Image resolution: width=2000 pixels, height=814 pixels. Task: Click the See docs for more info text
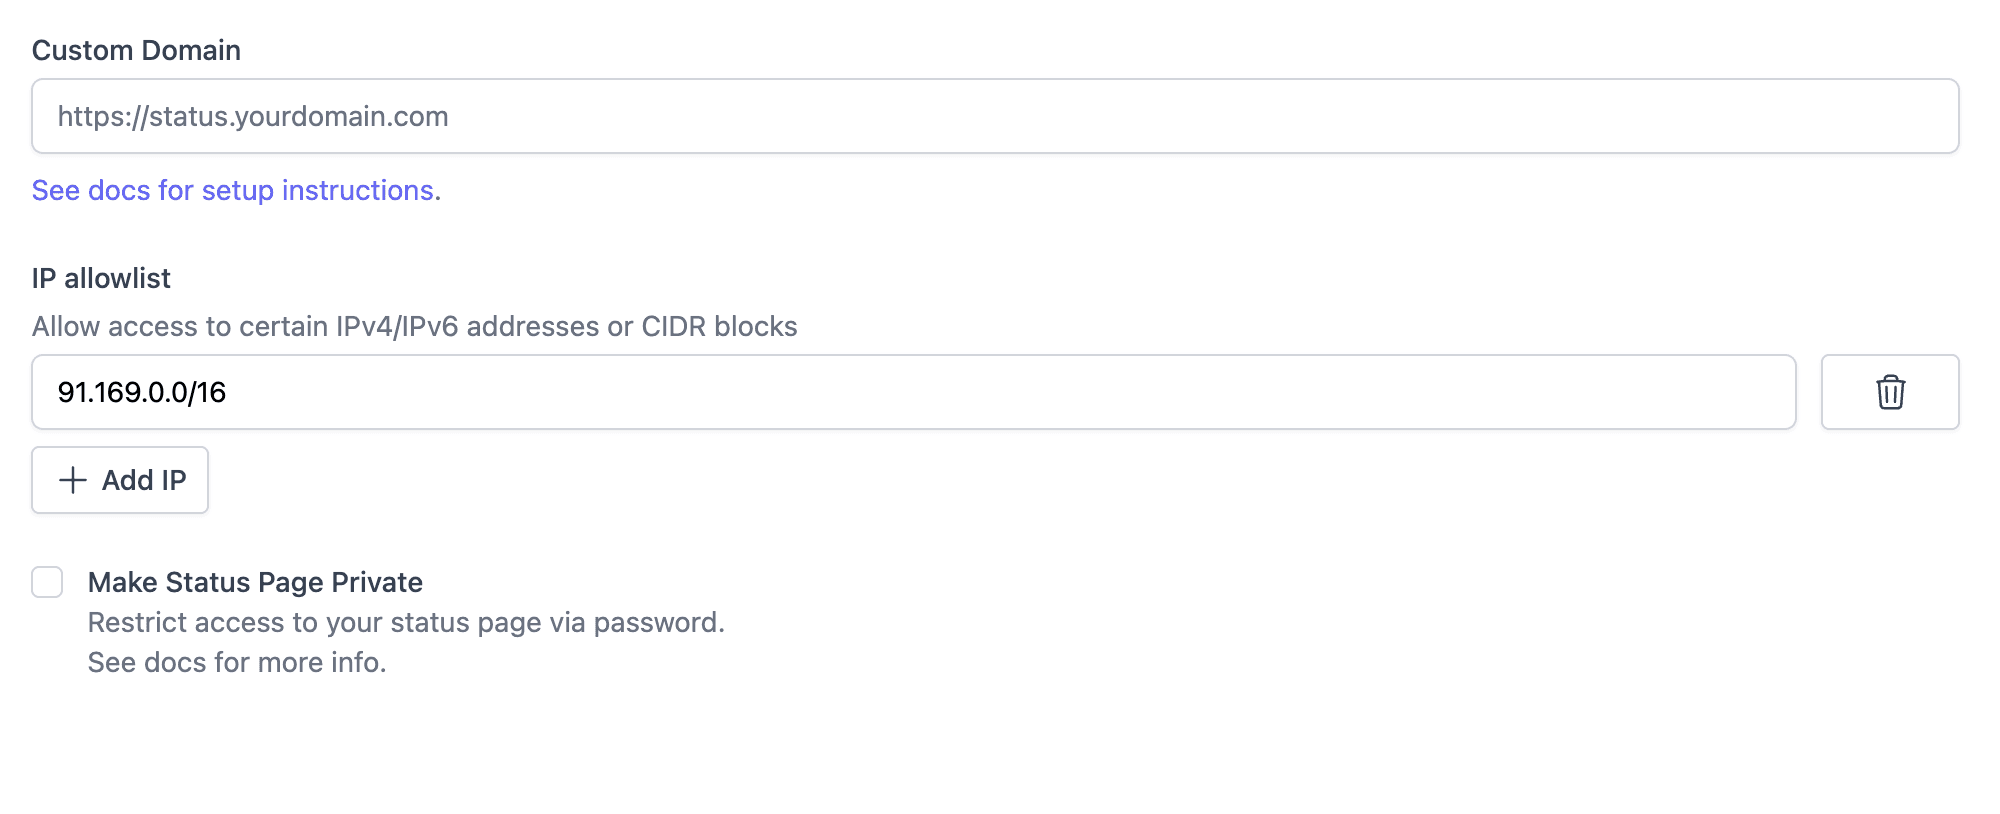click(236, 661)
